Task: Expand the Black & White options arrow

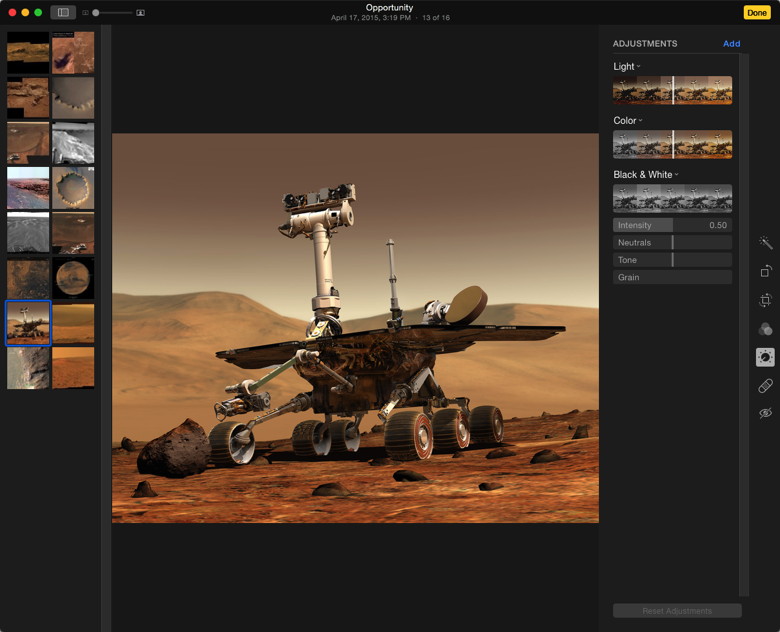Action: pyautogui.click(x=677, y=175)
